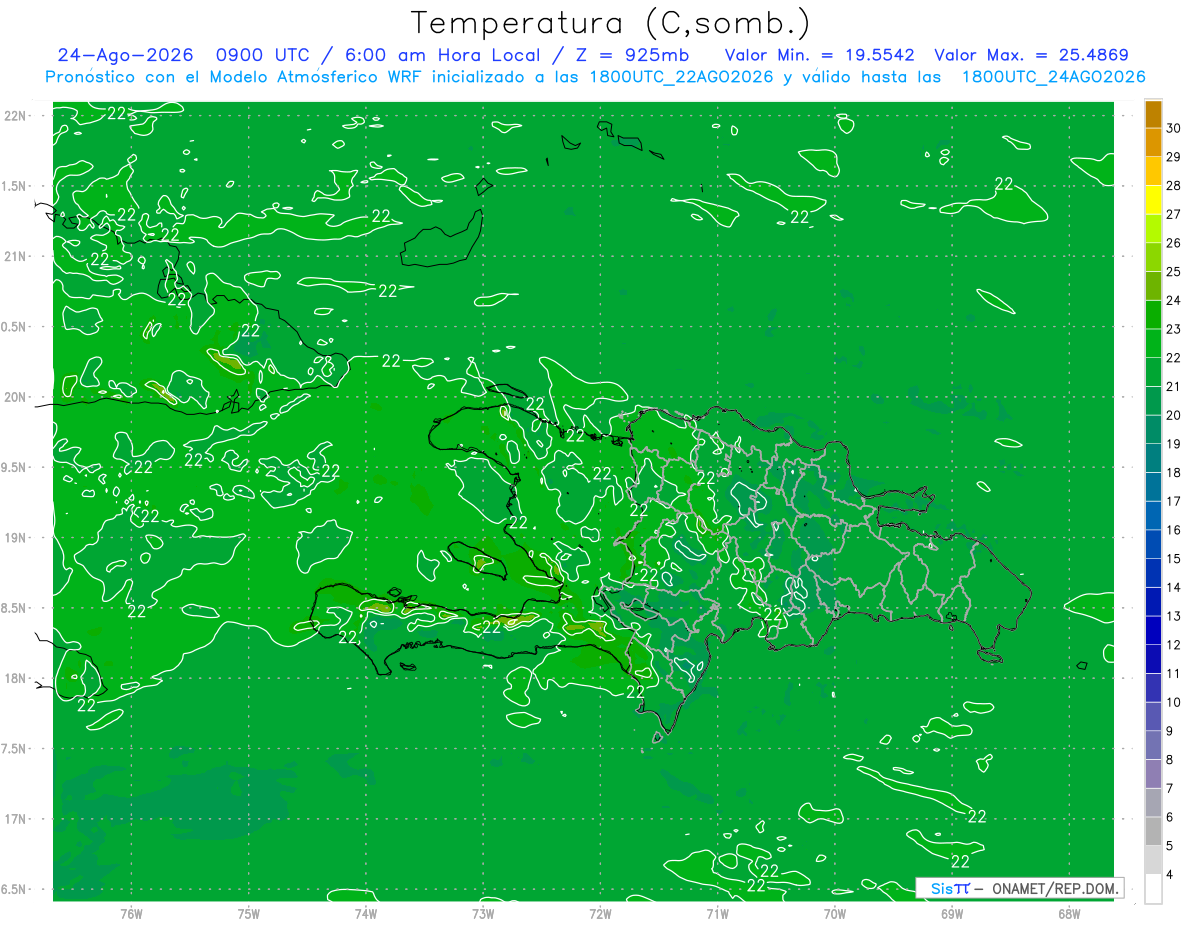Click the gray legend swatch between 5 and 6
This screenshot has width=1200, height=927.
pos(1153,831)
